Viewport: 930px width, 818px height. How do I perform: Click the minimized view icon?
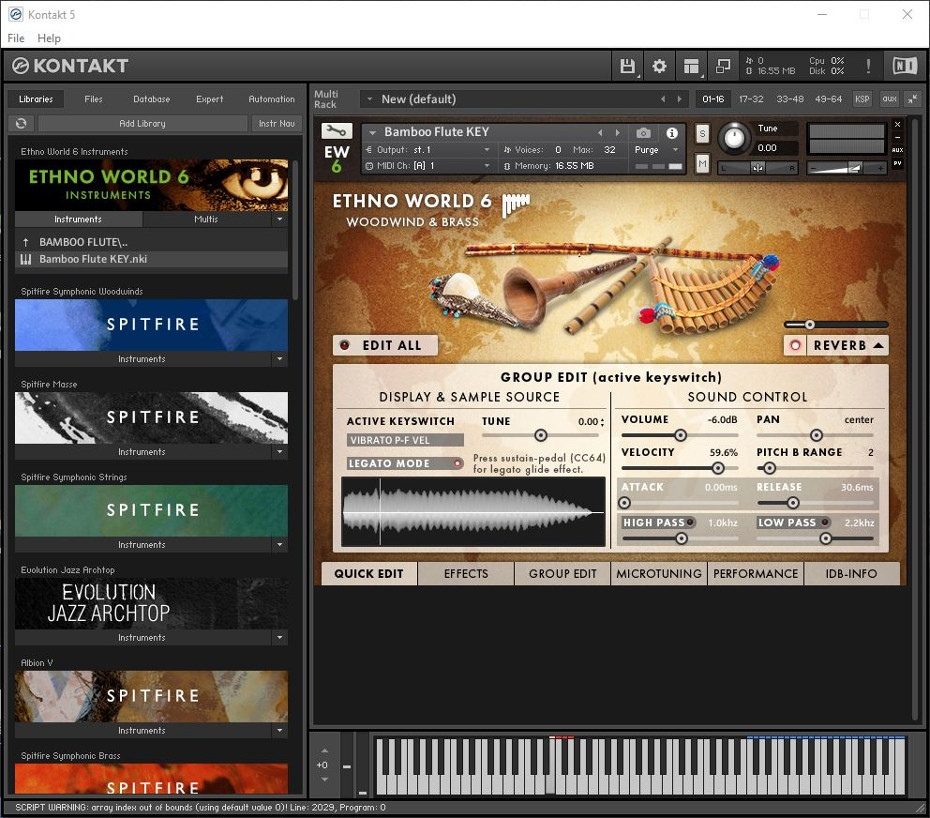click(723, 66)
